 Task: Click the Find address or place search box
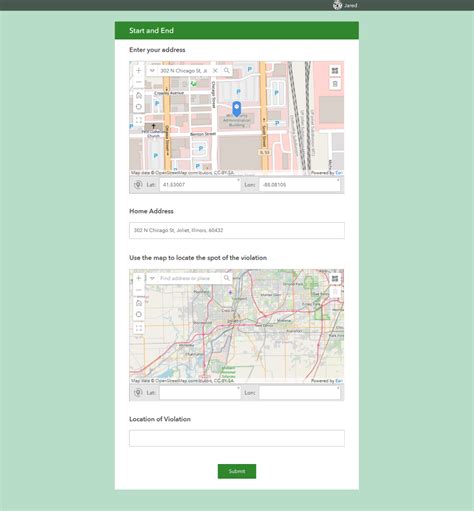click(x=189, y=278)
